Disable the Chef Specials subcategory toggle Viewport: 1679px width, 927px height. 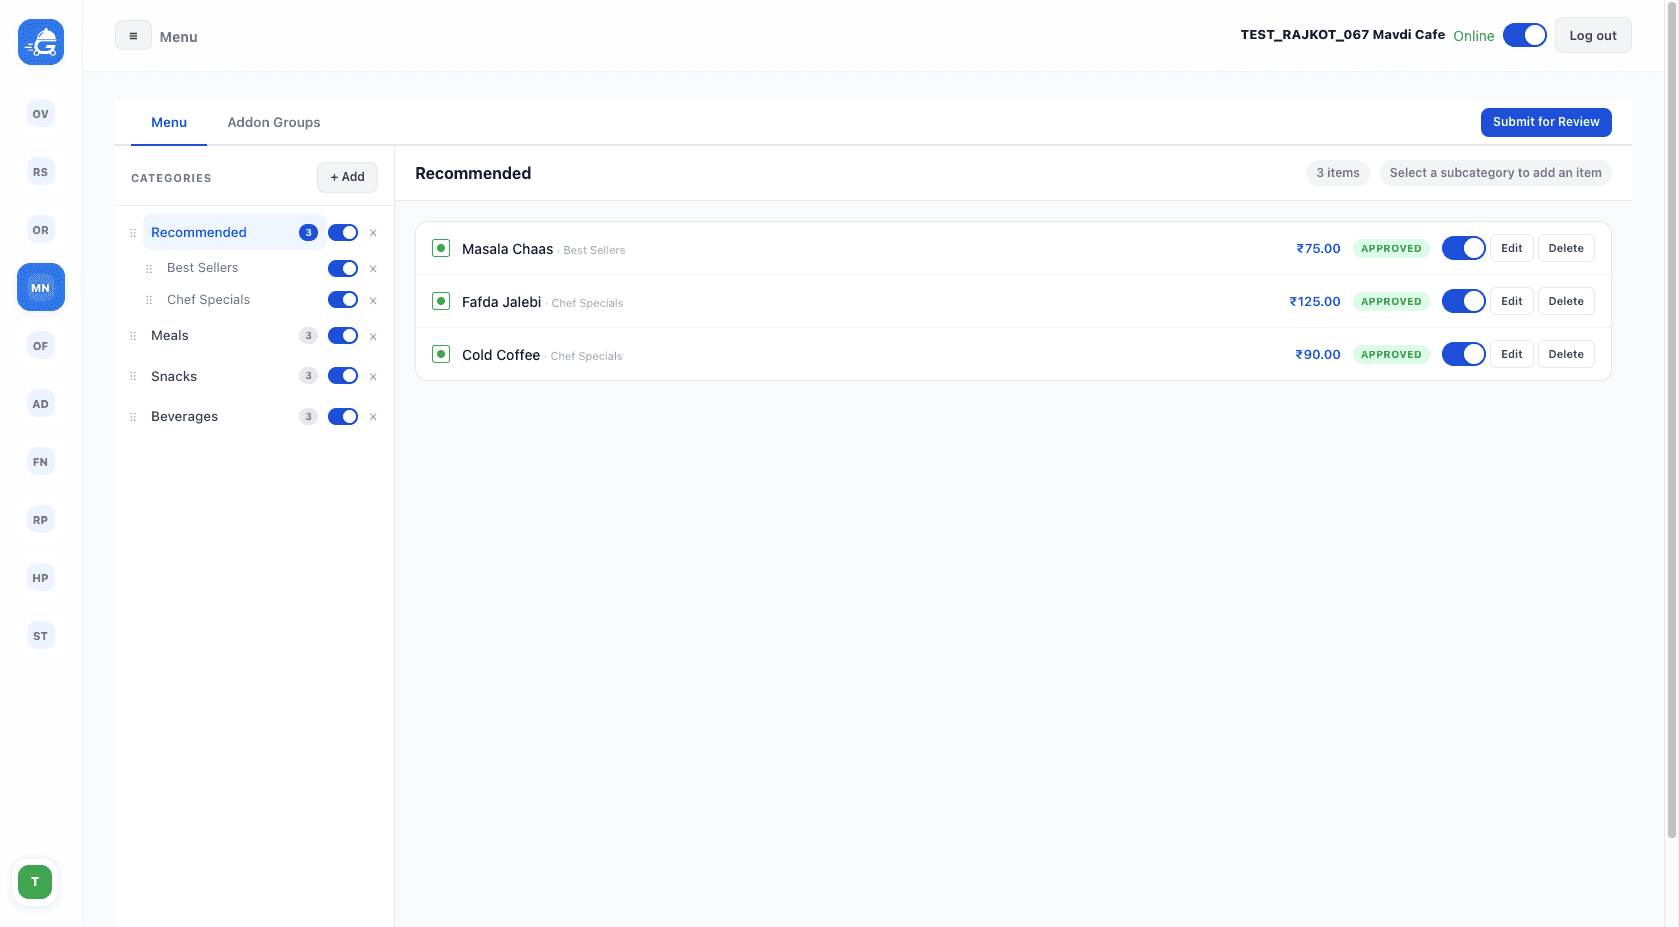pyautogui.click(x=343, y=300)
